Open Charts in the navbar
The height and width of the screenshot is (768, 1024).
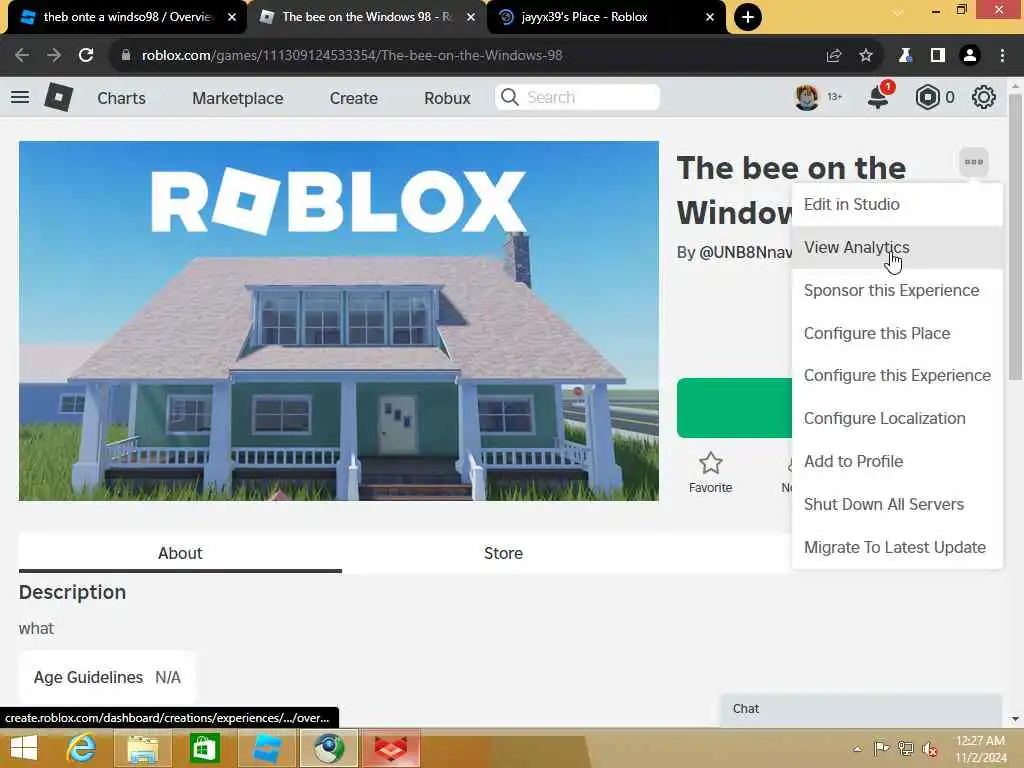click(x=121, y=98)
